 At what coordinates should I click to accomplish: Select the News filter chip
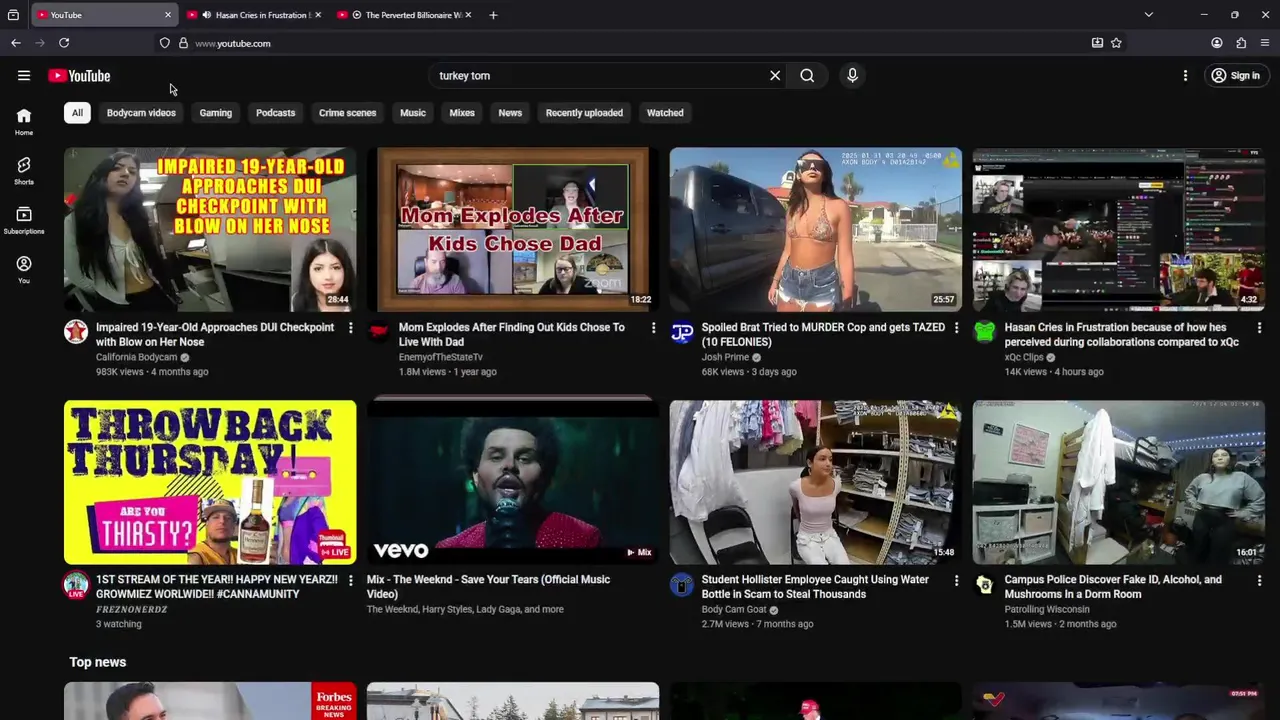click(510, 113)
